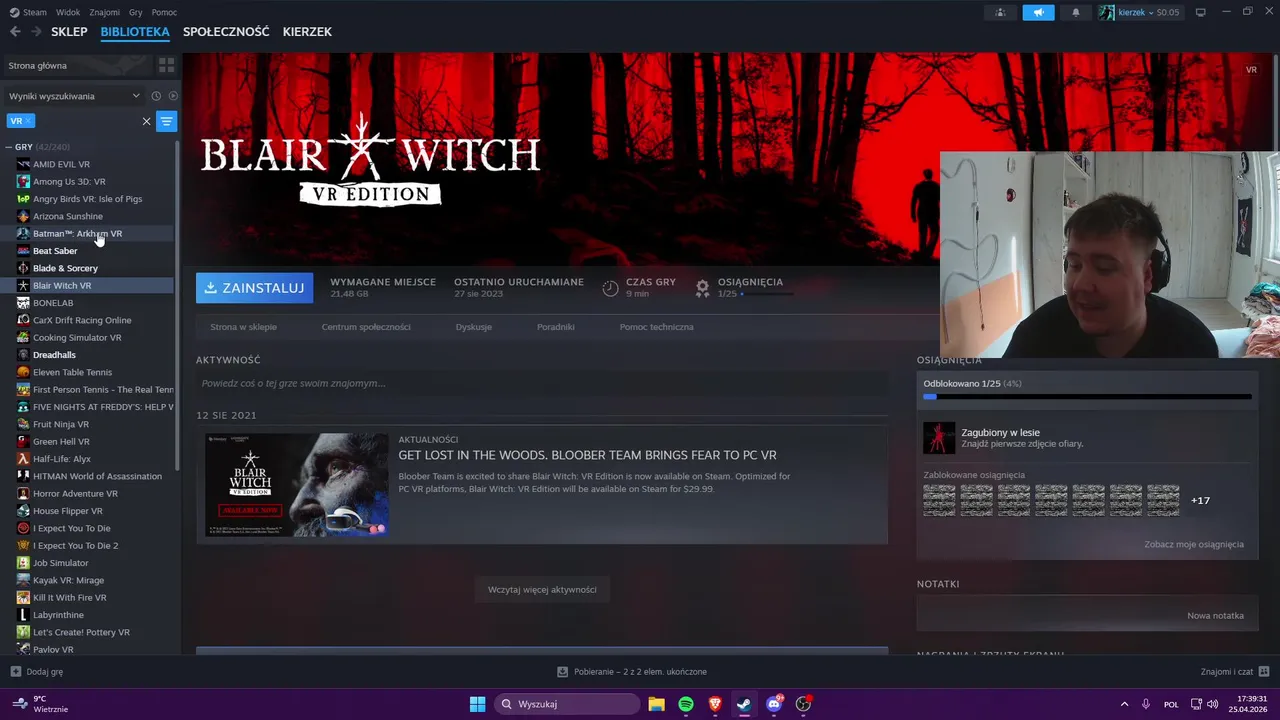This screenshot has width=1280, height=720.
Task: Open the KIERZEK profile tab
Action: [x=307, y=32]
